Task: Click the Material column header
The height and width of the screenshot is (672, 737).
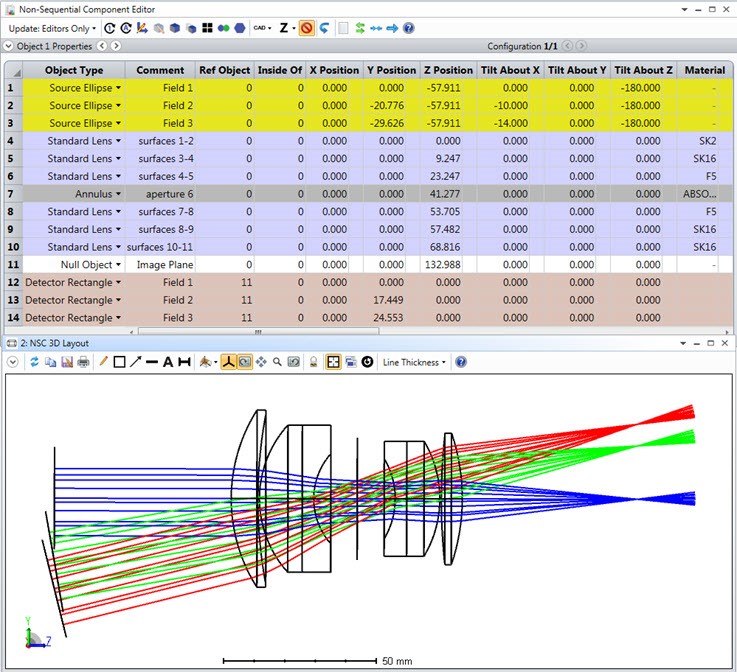Action: (x=705, y=70)
